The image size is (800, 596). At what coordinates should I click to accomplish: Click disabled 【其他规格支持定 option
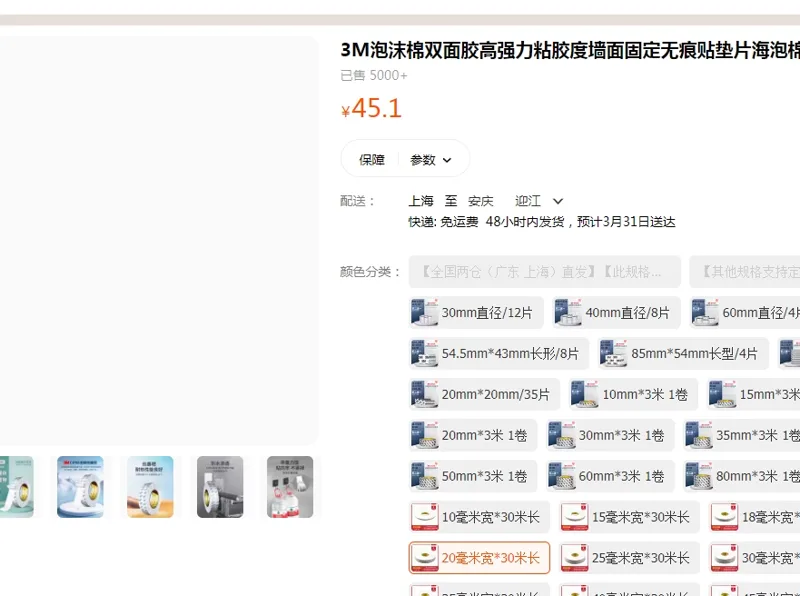(x=745, y=272)
